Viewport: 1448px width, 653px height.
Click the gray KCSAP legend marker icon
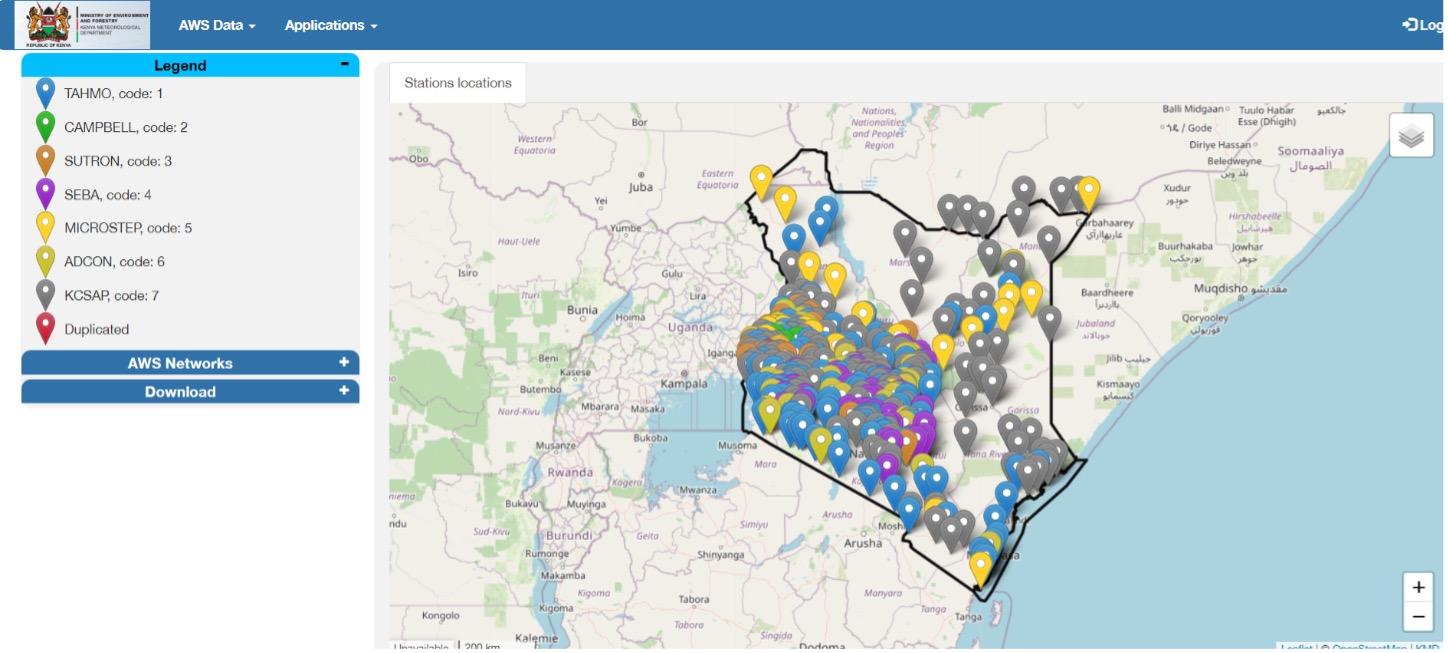click(45, 294)
